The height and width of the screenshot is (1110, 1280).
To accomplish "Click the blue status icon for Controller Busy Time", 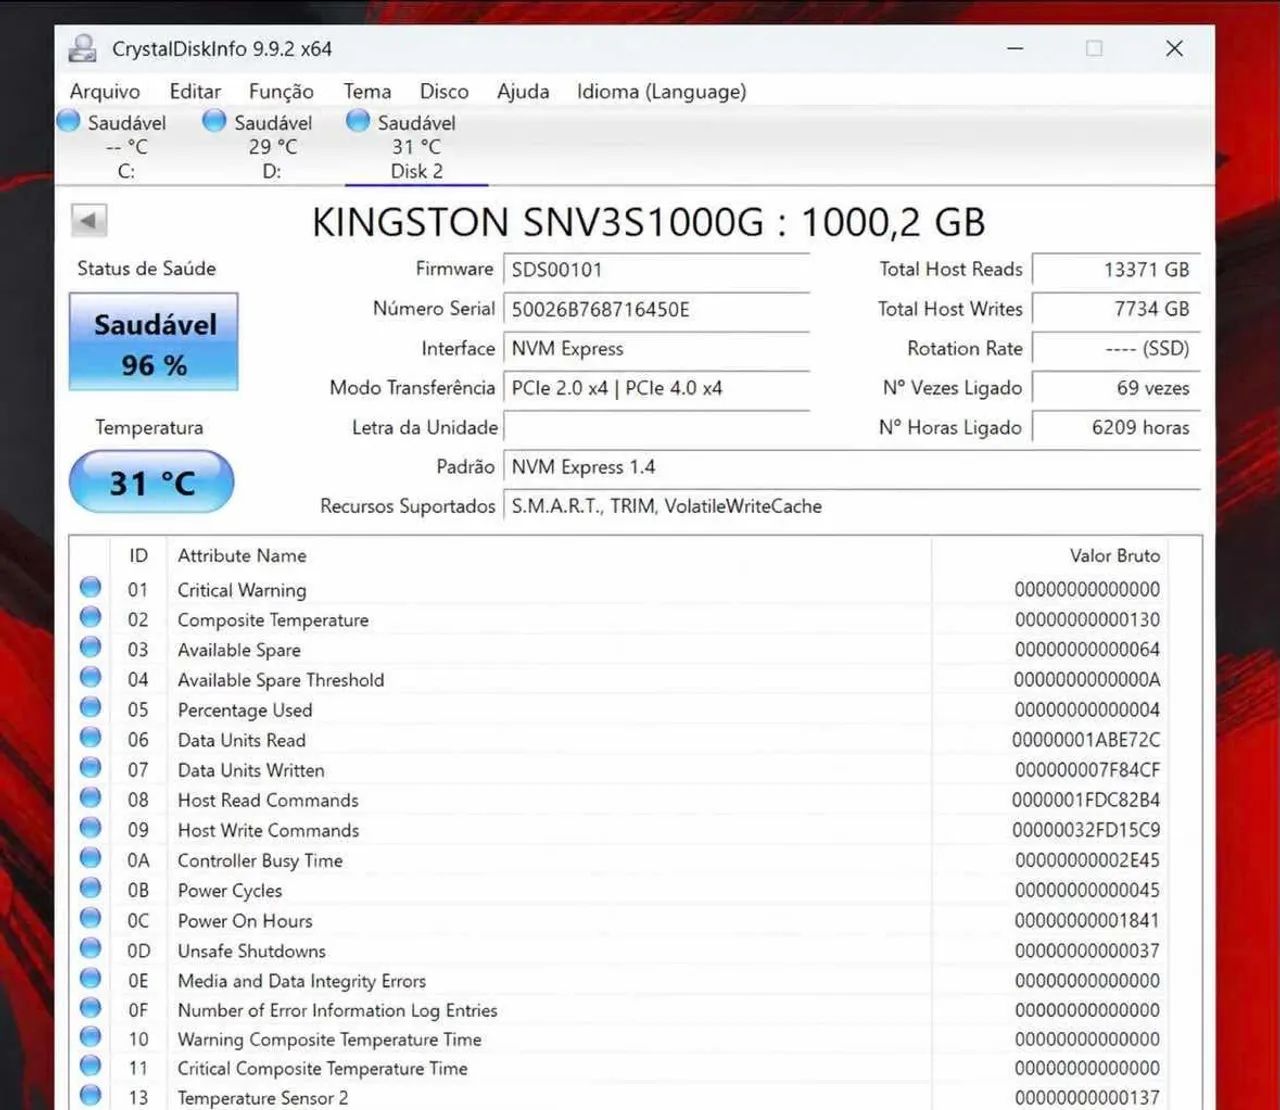I will pyautogui.click(x=91, y=857).
